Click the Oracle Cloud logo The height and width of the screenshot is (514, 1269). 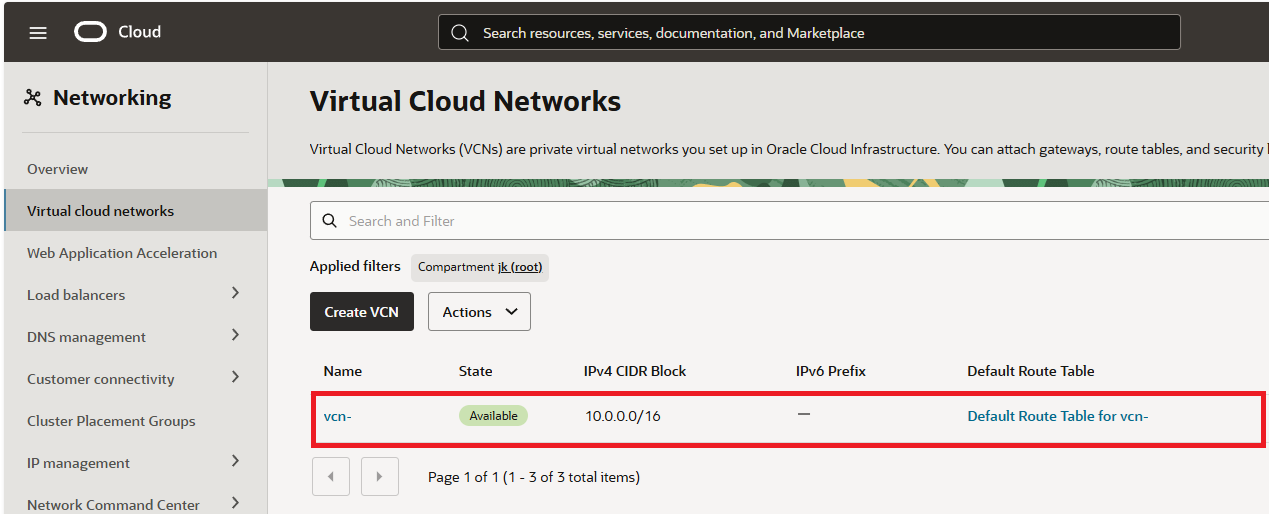tap(90, 32)
